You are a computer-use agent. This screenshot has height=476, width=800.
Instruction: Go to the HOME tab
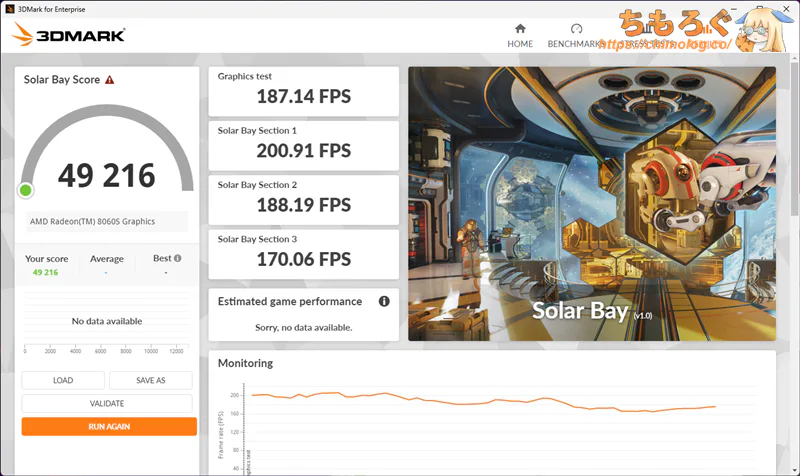[520, 44]
